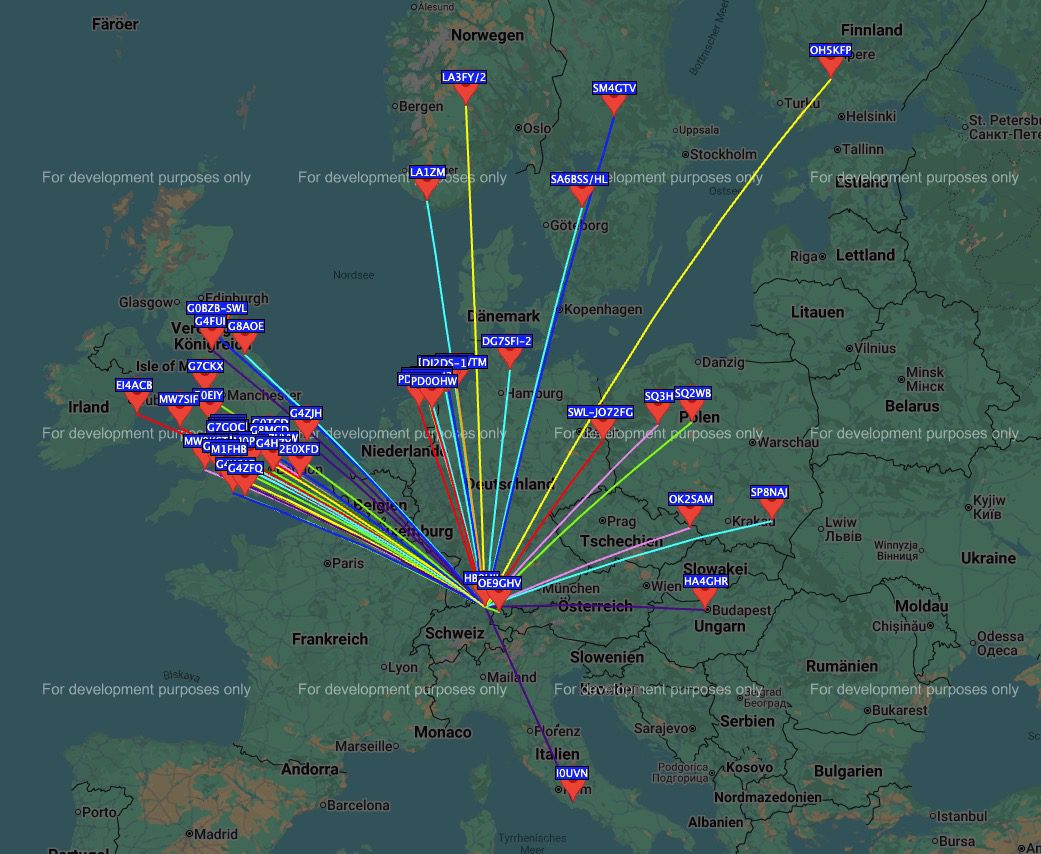Select the G4ZJH red pin
Image resolution: width=1041 pixels, height=854 pixels.
point(306,430)
